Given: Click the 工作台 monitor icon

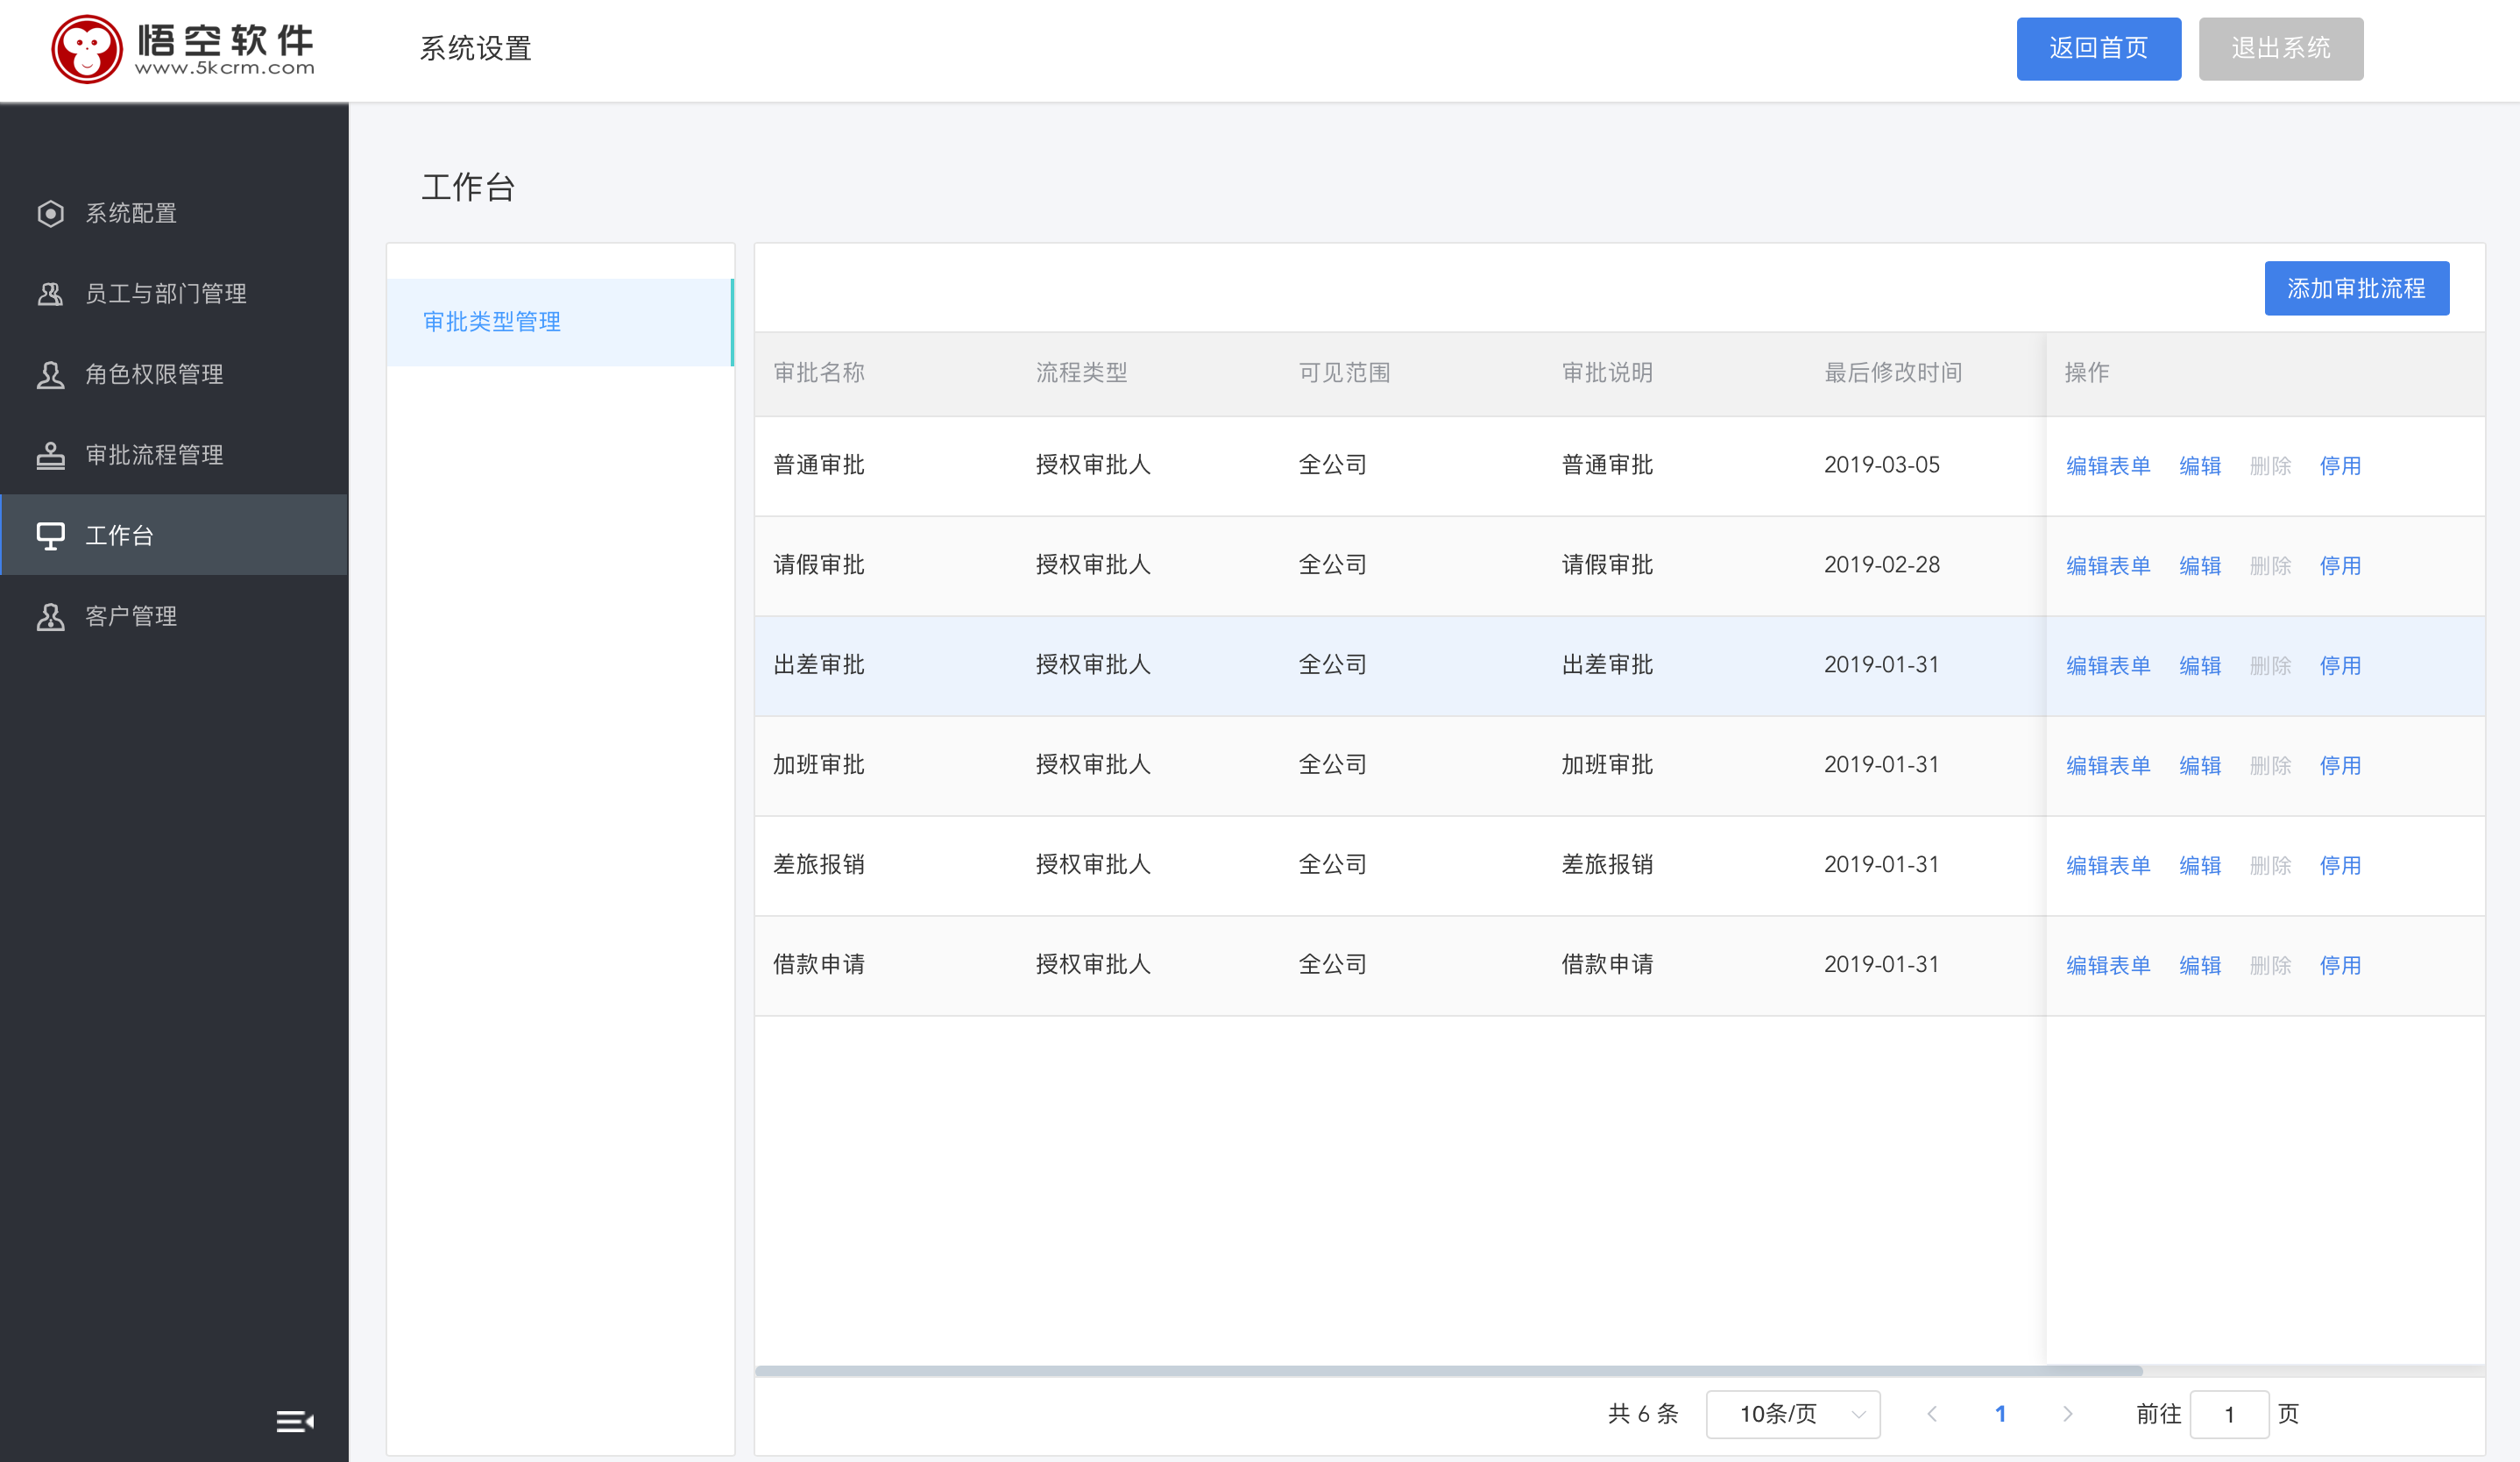Looking at the screenshot, I should [50, 536].
